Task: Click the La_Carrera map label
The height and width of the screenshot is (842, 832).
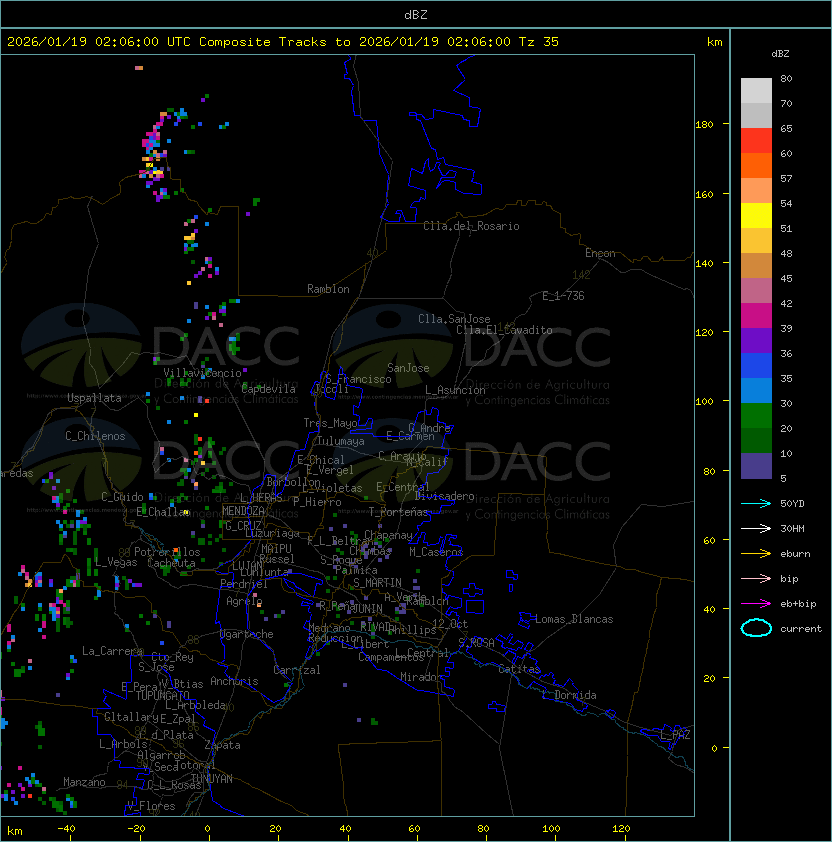Action: tap(112, 651)
